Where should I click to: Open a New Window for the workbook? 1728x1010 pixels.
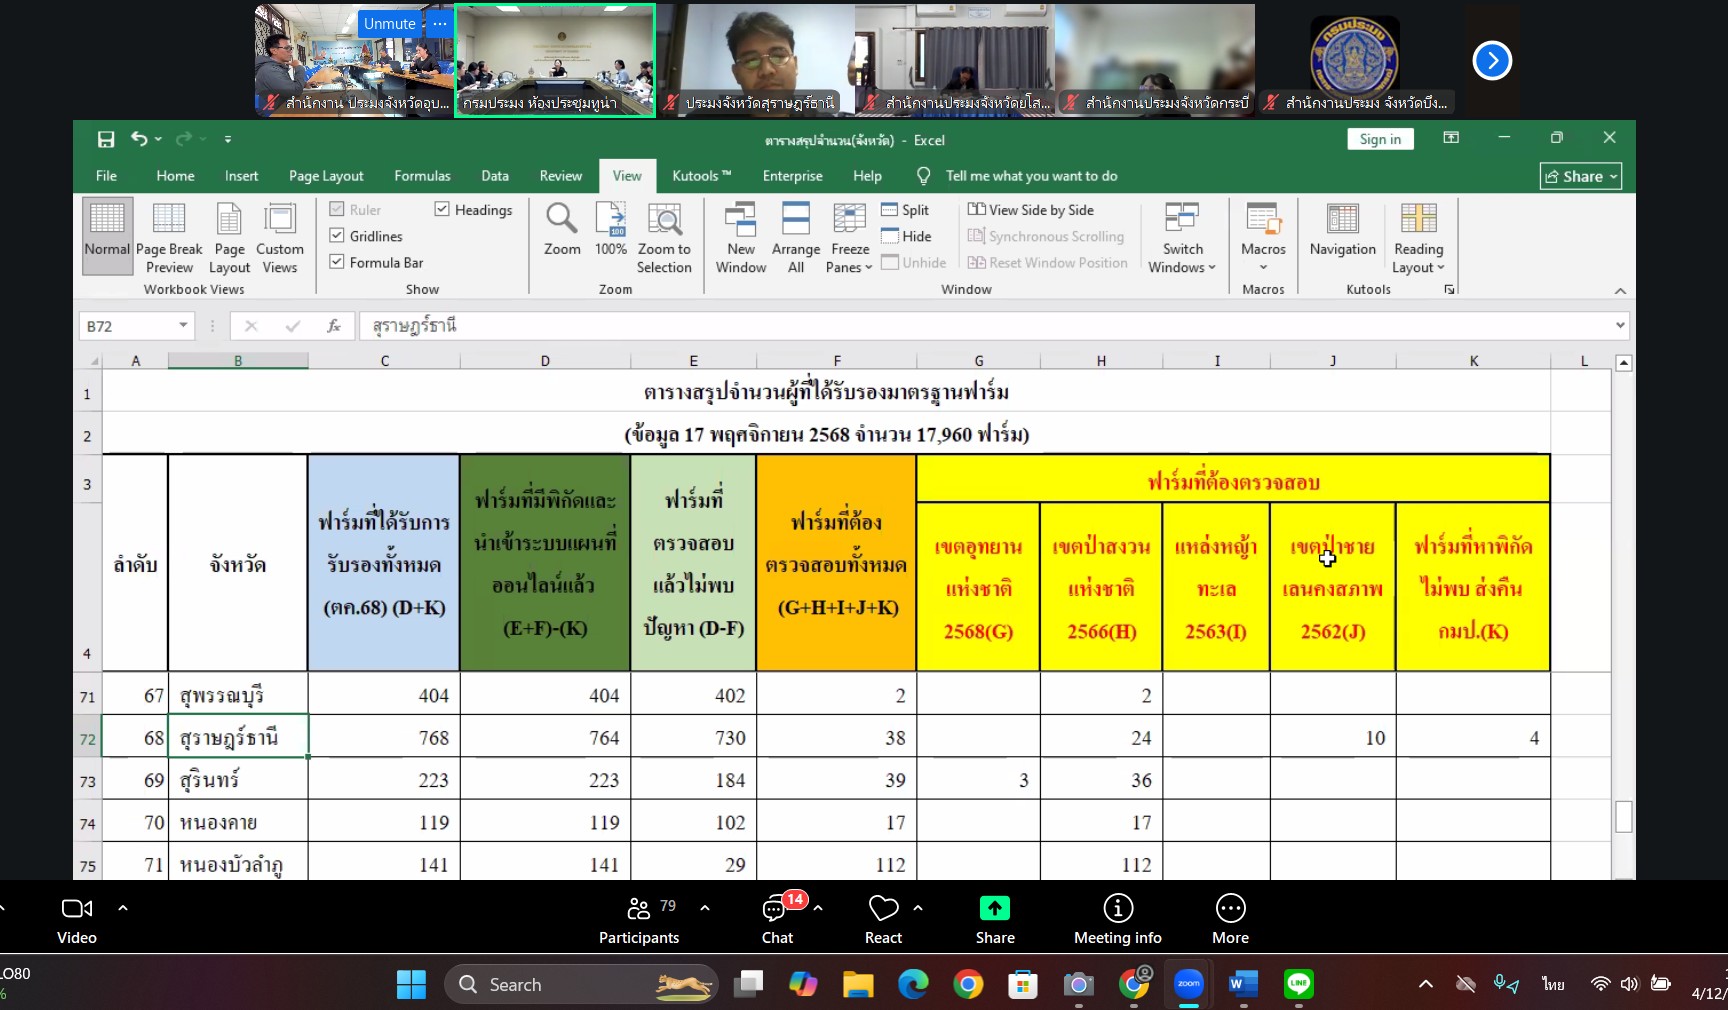tap(740, 221)
